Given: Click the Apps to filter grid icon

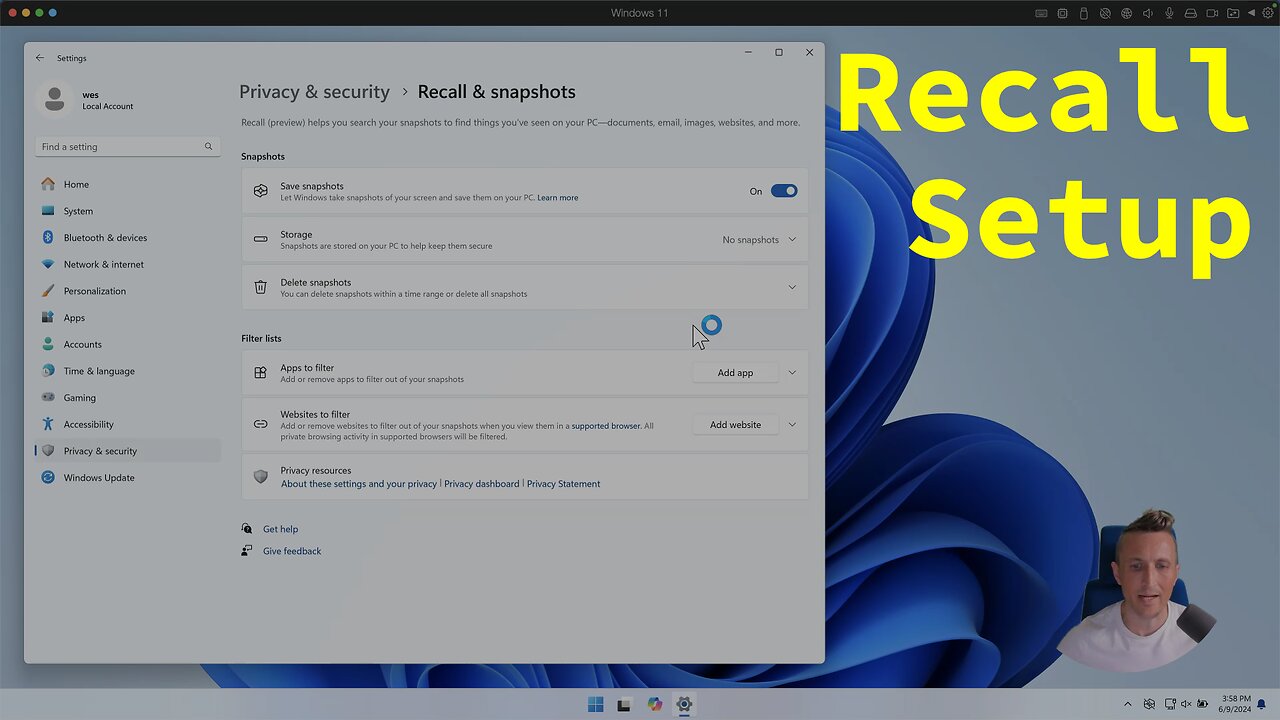Looking at the screenshot, I should [260, 373].
